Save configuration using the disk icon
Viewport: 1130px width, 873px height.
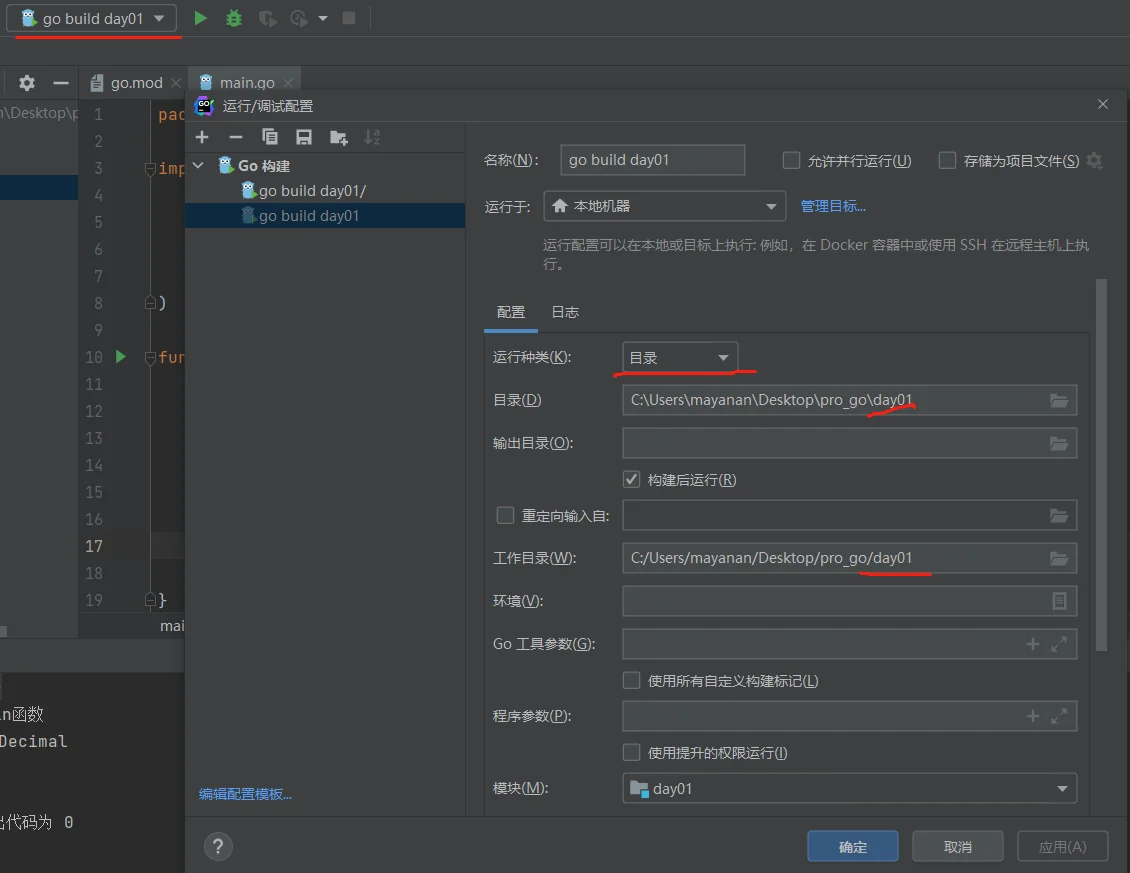[x=304, y=137]
